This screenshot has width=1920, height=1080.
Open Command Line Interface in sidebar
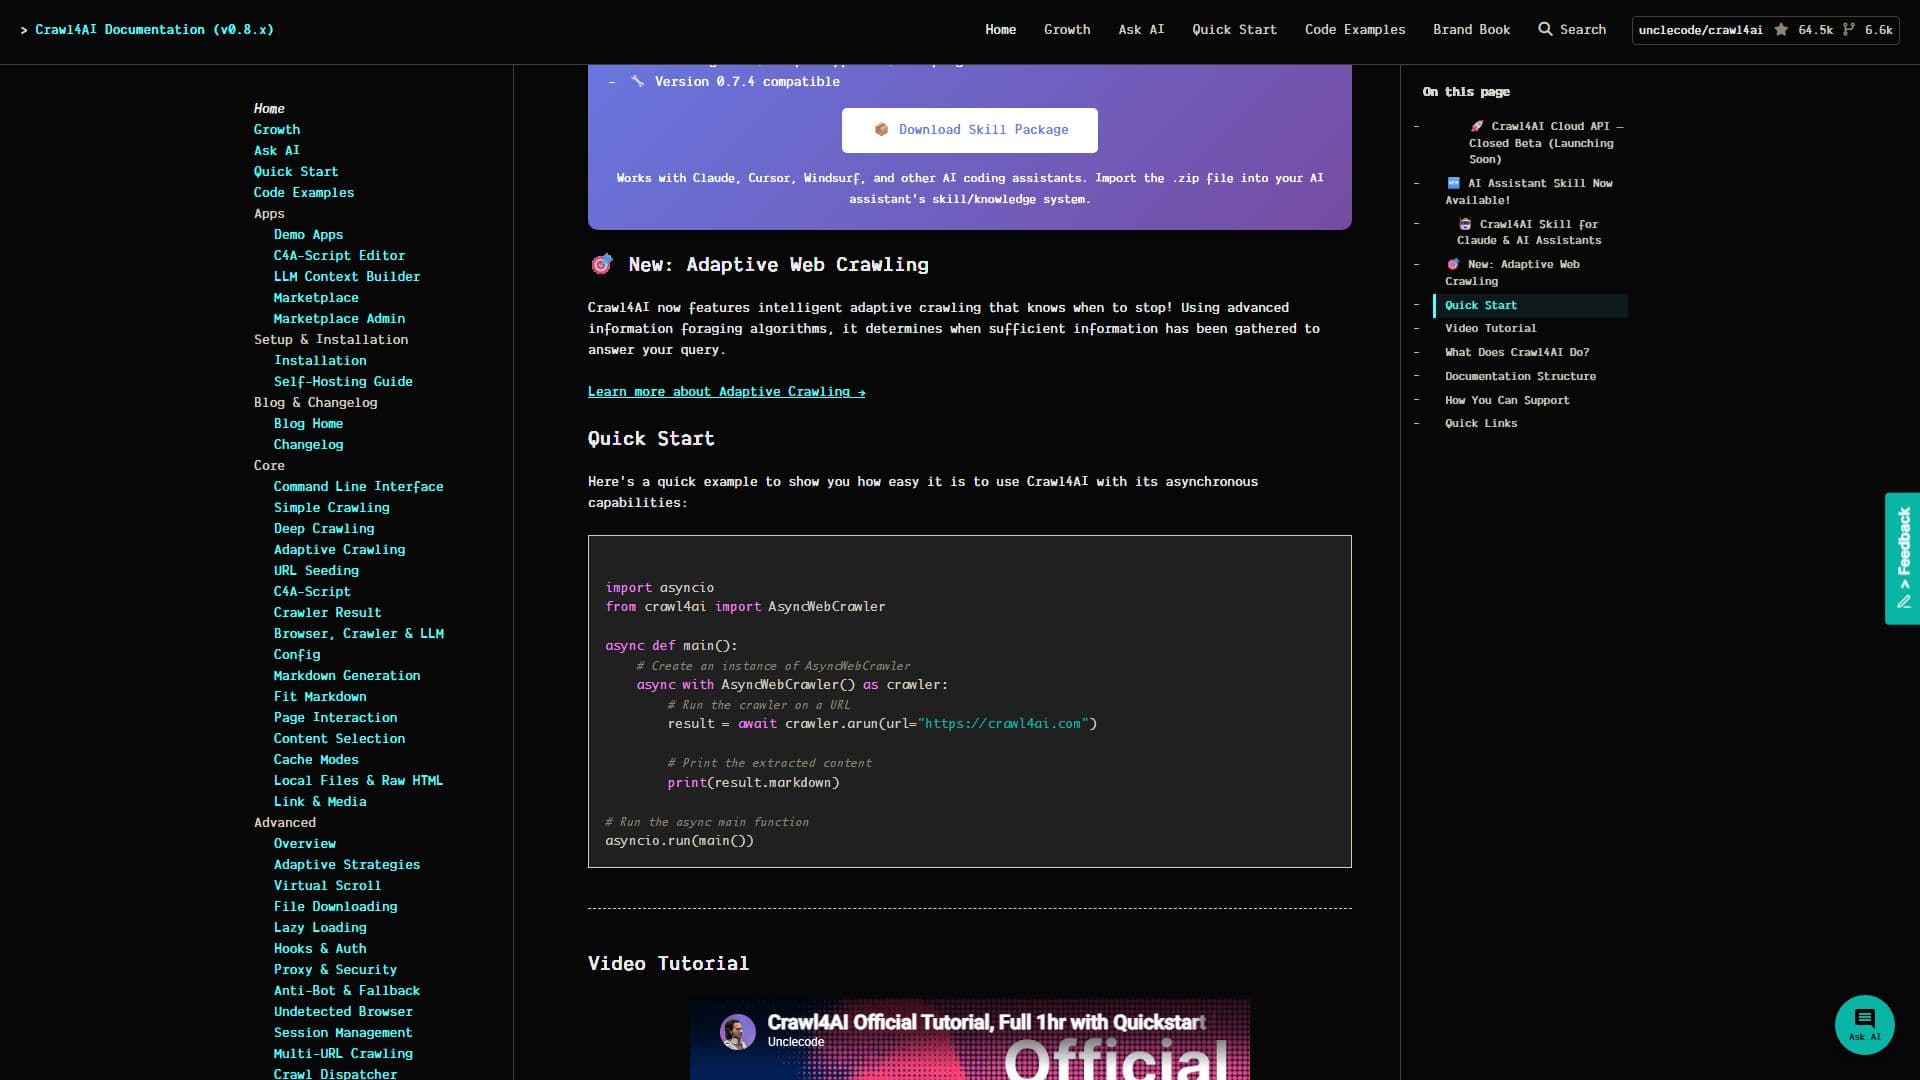pos(358,486)
